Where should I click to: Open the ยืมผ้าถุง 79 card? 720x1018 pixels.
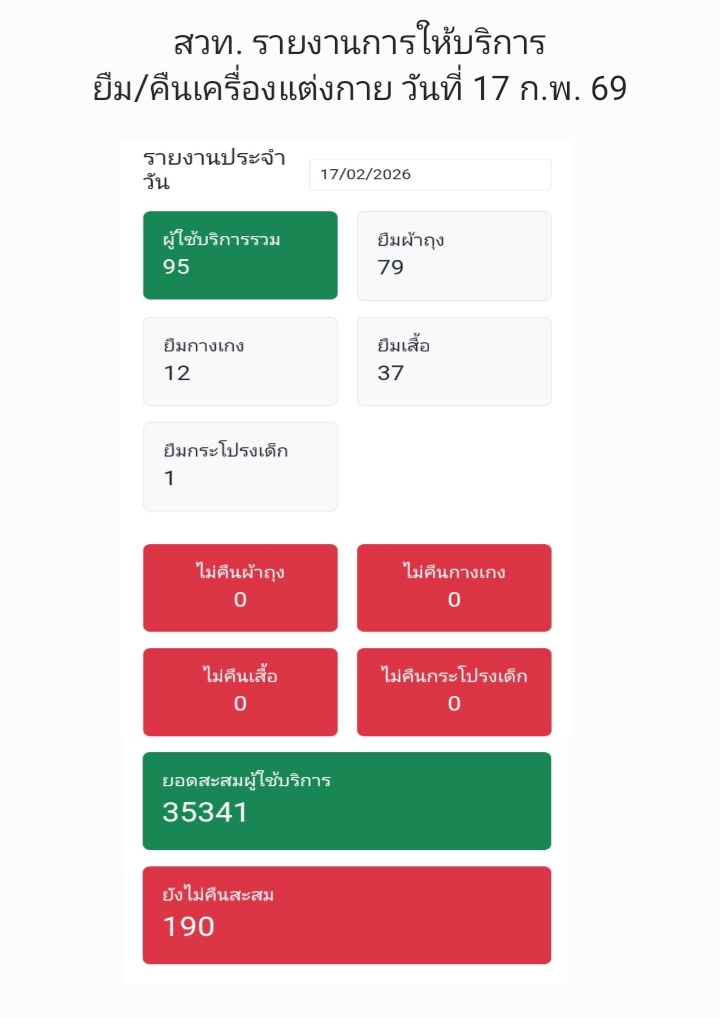click(454, 256)
